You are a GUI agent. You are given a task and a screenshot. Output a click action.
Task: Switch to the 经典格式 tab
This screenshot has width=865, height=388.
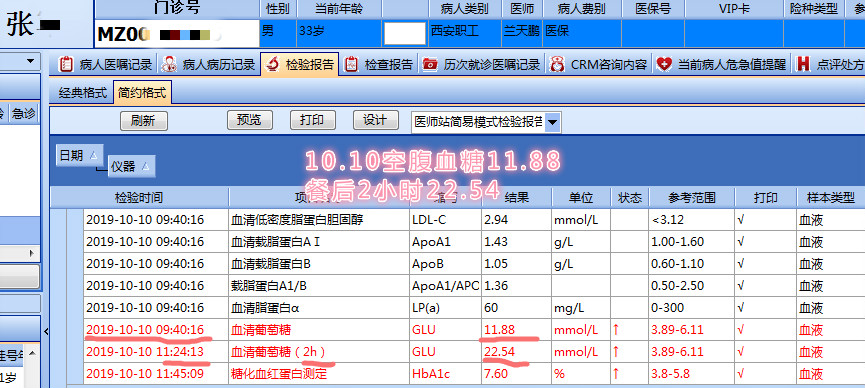pos(83,93)
